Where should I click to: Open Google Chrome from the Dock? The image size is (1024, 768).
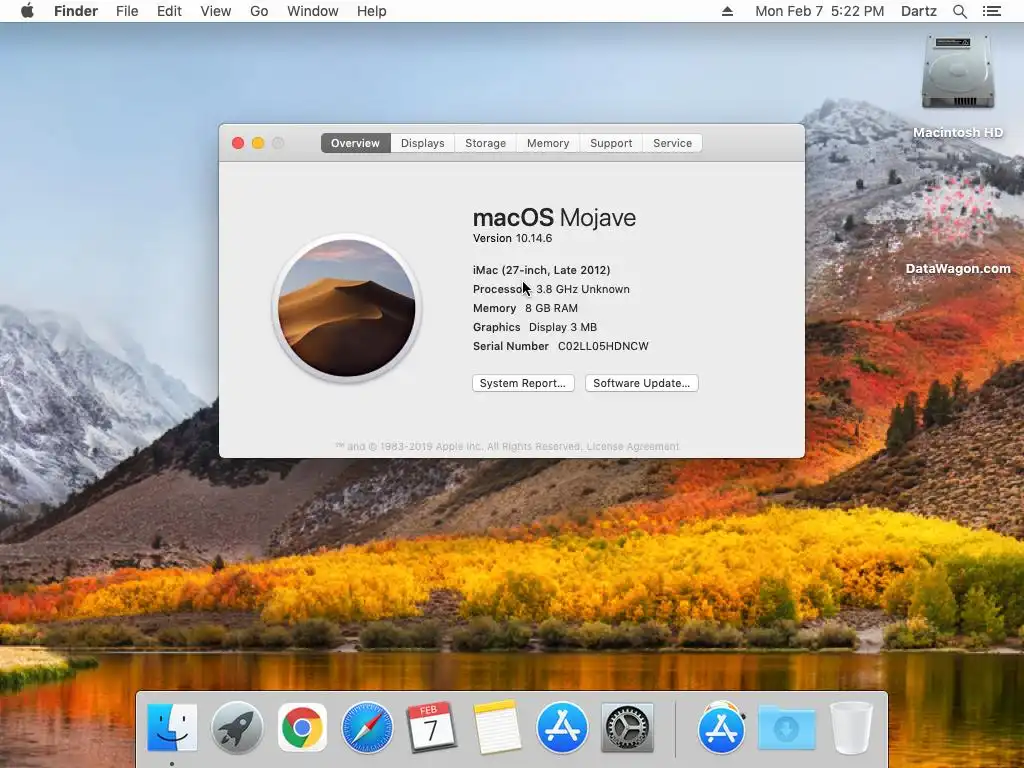point(302,727)
